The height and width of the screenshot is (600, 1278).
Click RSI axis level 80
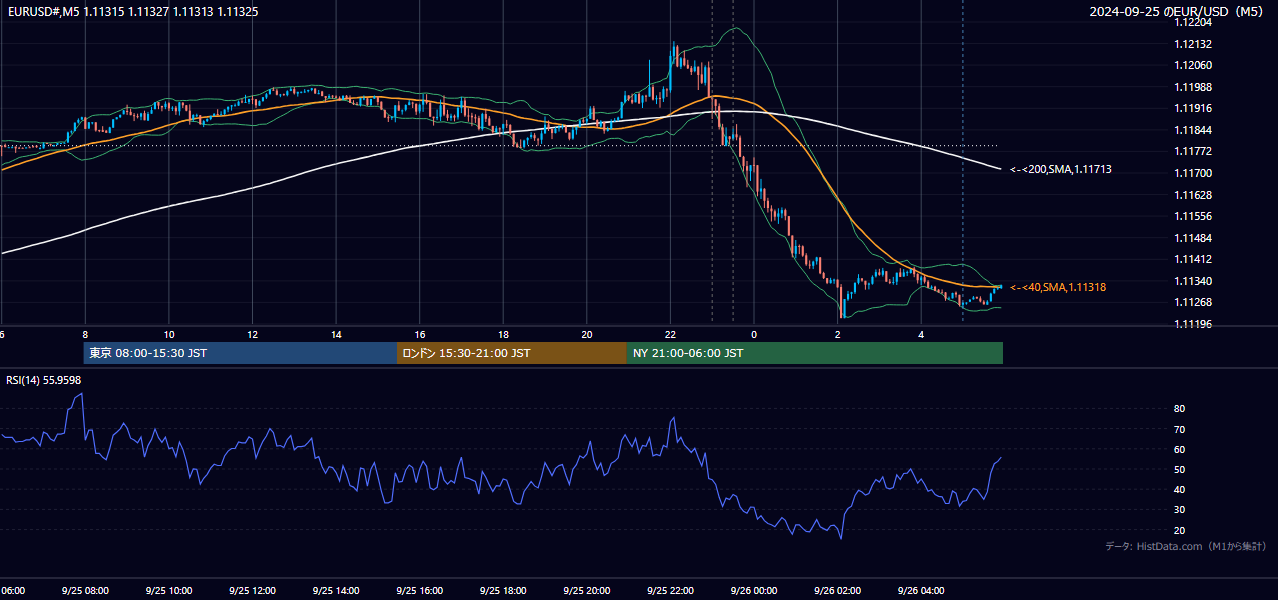1180,409
